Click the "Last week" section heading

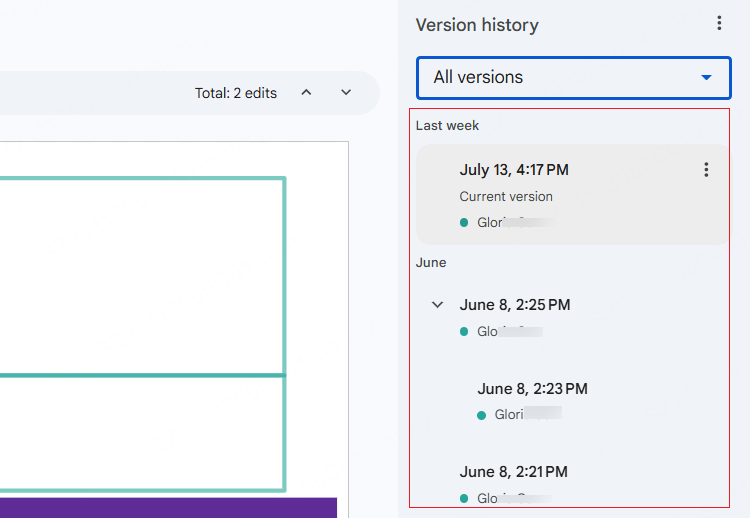tap(447, 125)
